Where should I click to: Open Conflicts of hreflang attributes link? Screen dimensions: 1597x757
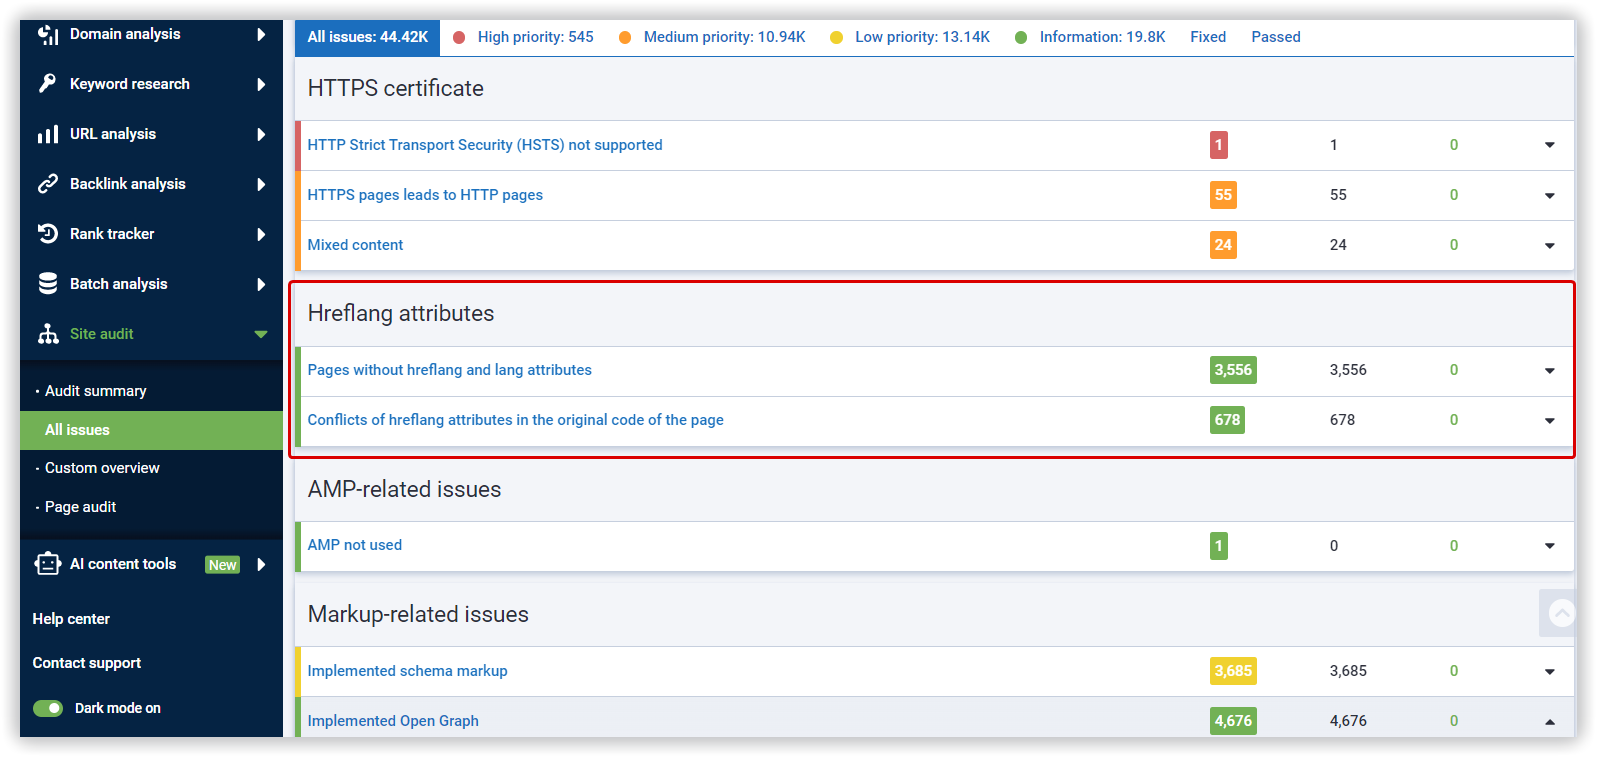click(x=515, y=420)
